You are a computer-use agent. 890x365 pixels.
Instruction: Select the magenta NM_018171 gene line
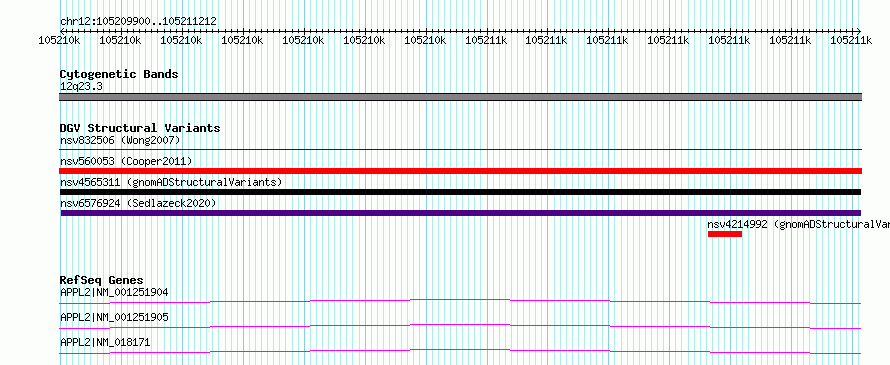pyautogui.click(x=460, y=351)
